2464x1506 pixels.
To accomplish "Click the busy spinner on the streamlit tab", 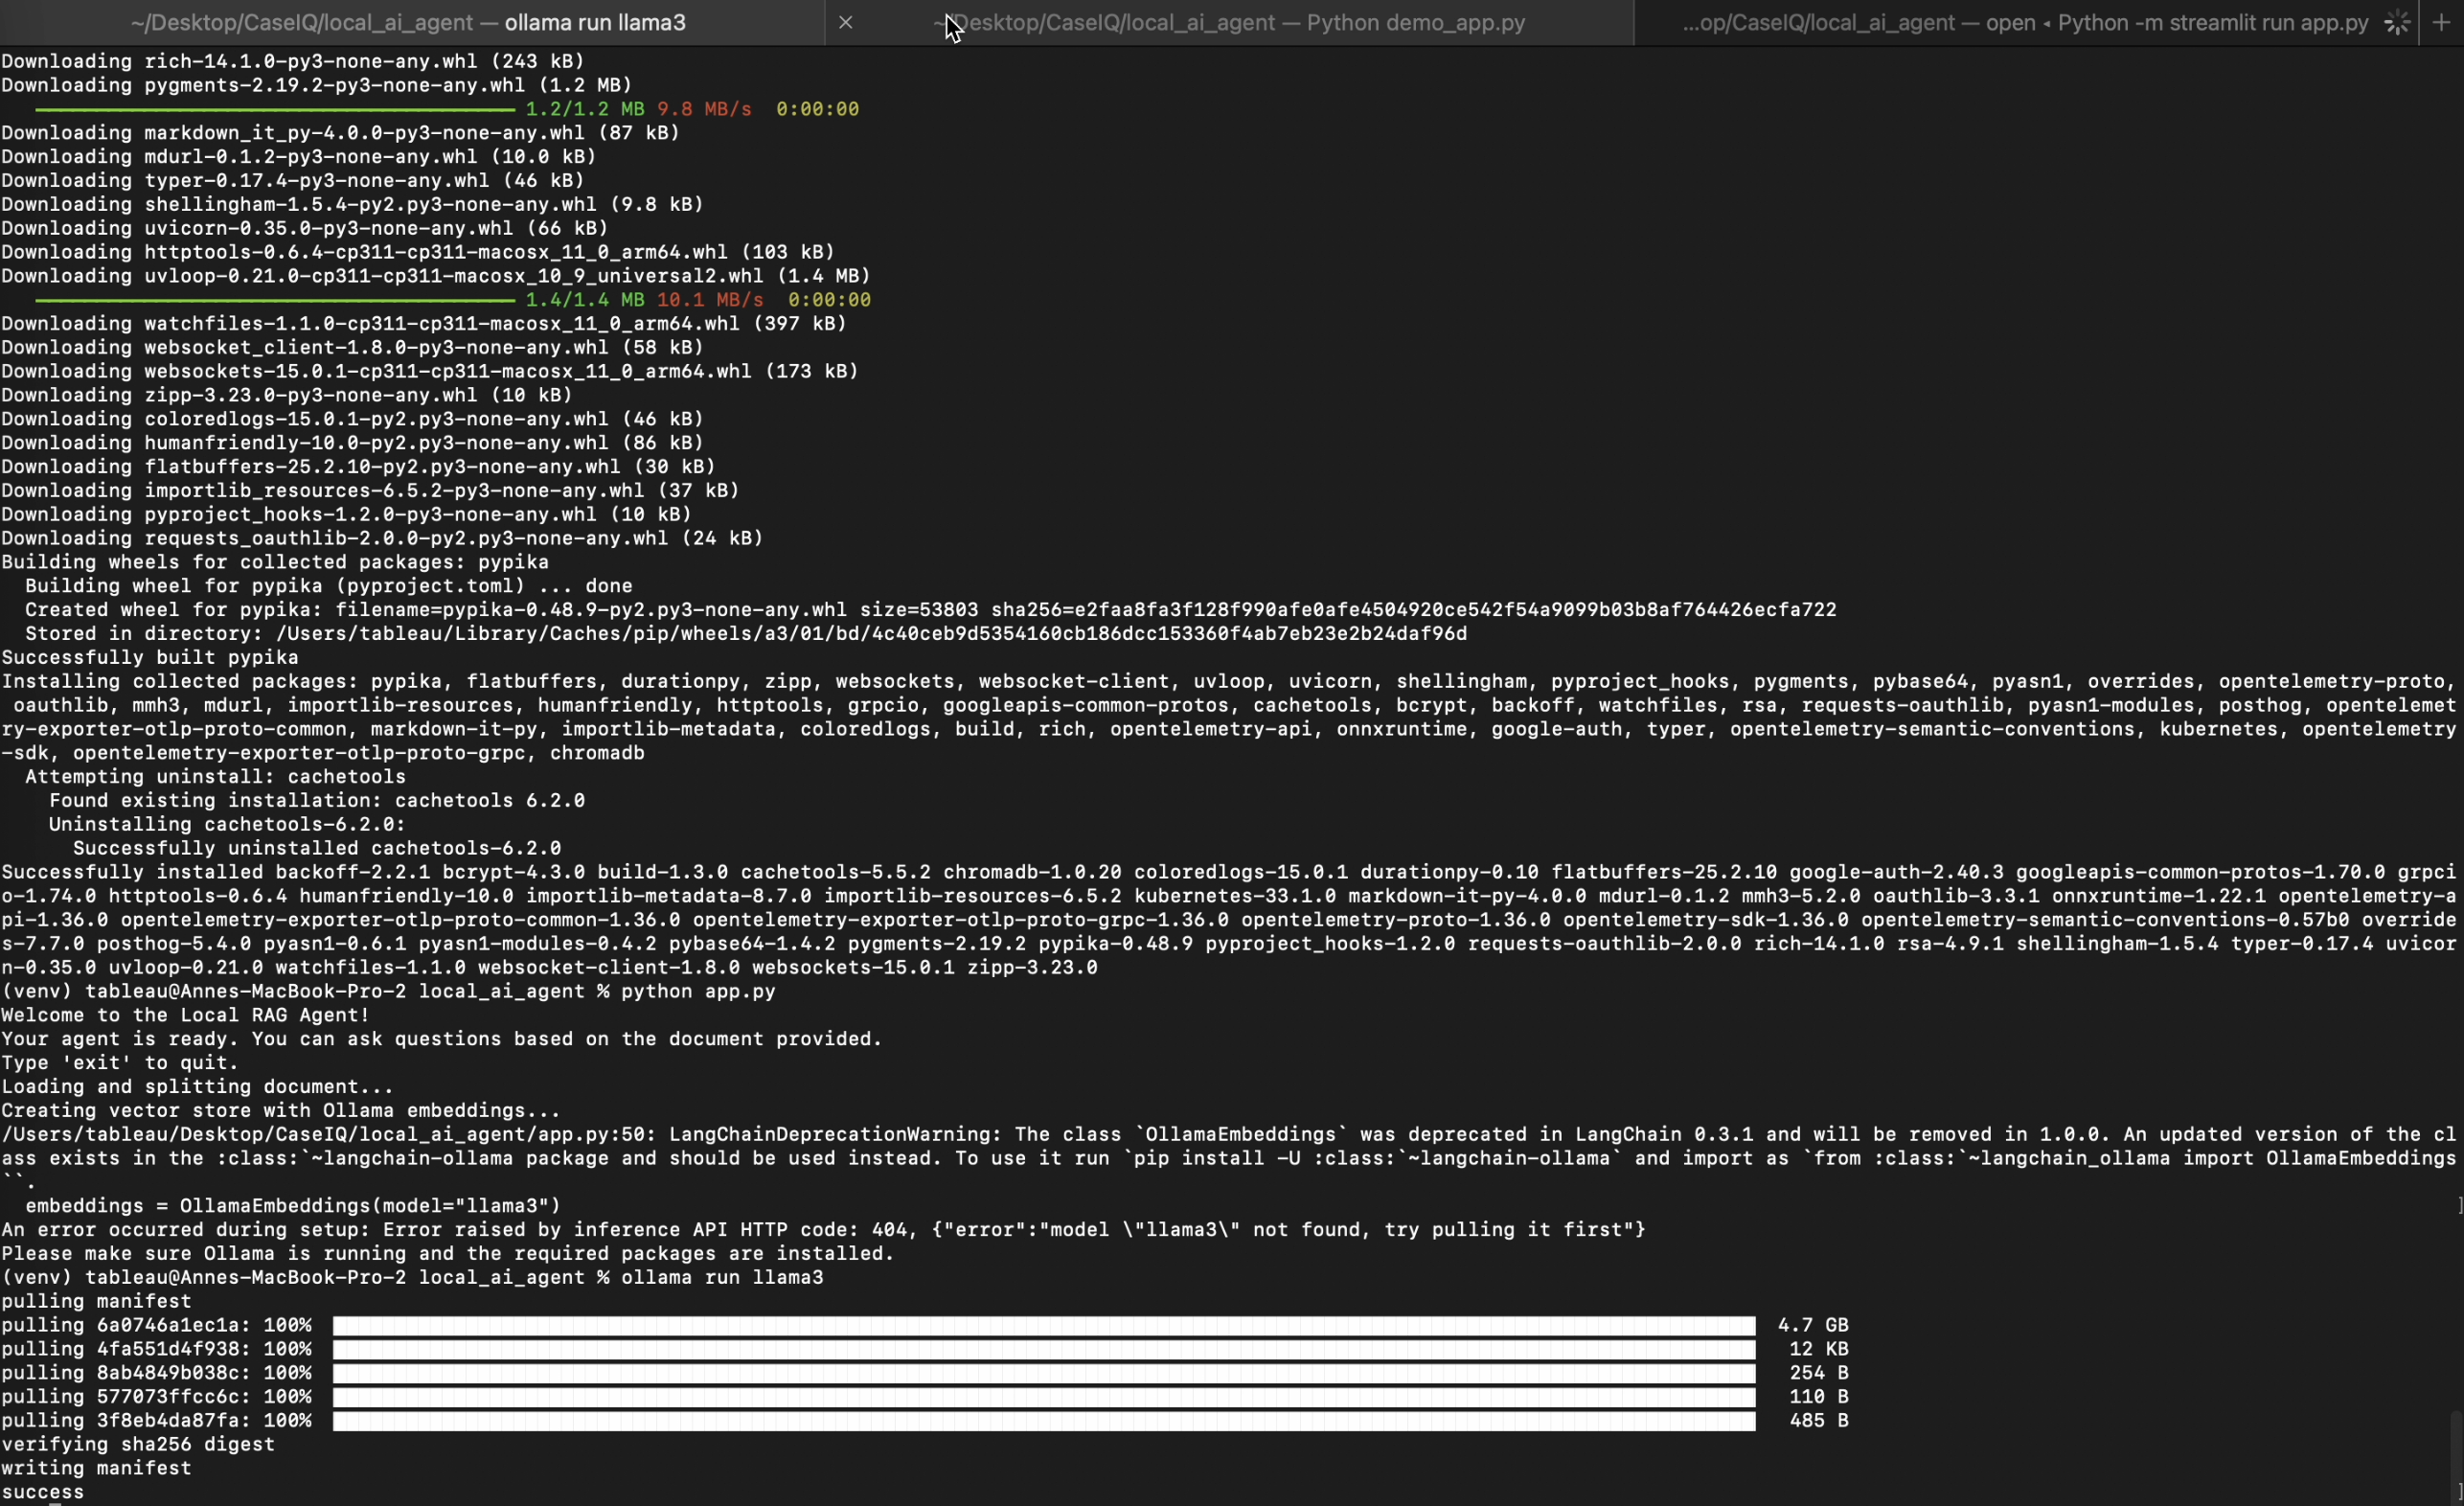I will (2396, 22).
